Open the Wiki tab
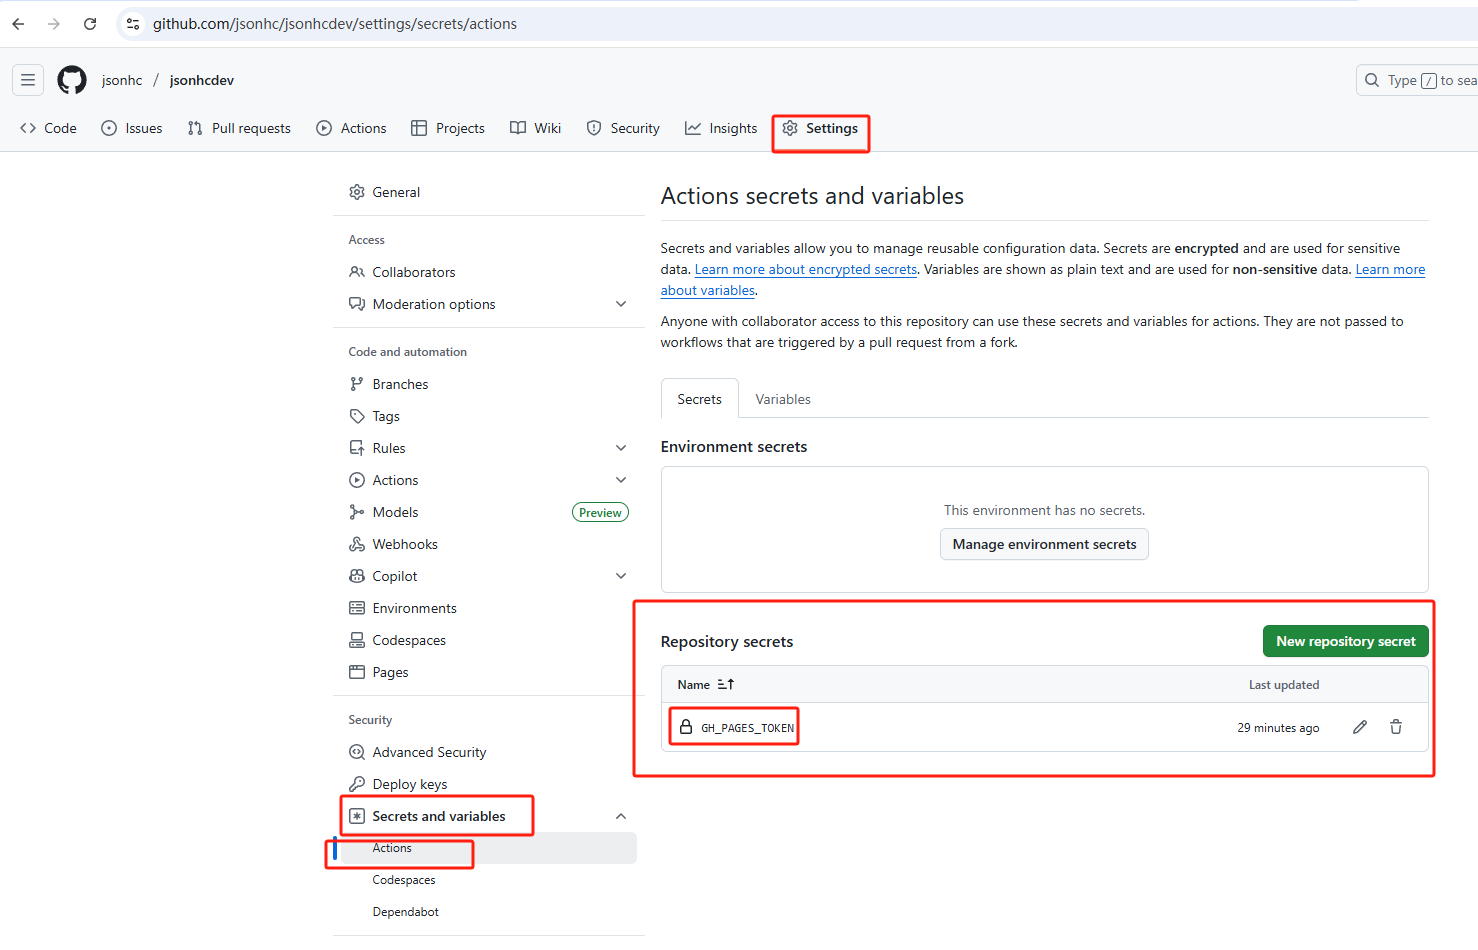This screenshot has width=1478, height=950. tap(535, 128)
